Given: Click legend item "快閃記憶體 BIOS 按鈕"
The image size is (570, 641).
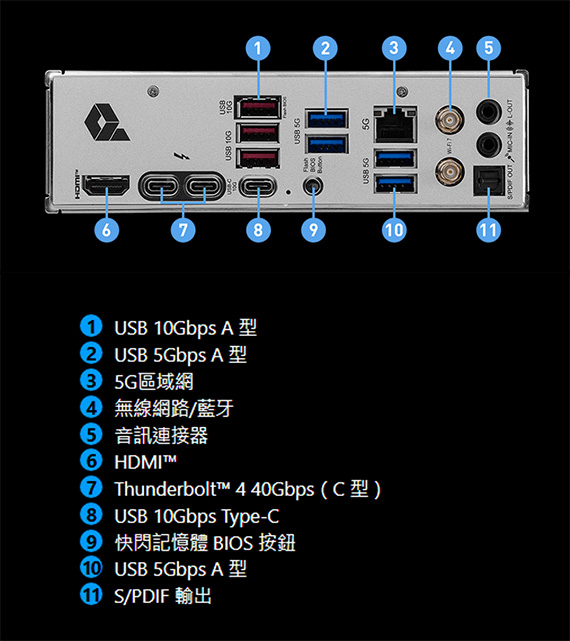Looking at the screenshot, I should 205,542.
